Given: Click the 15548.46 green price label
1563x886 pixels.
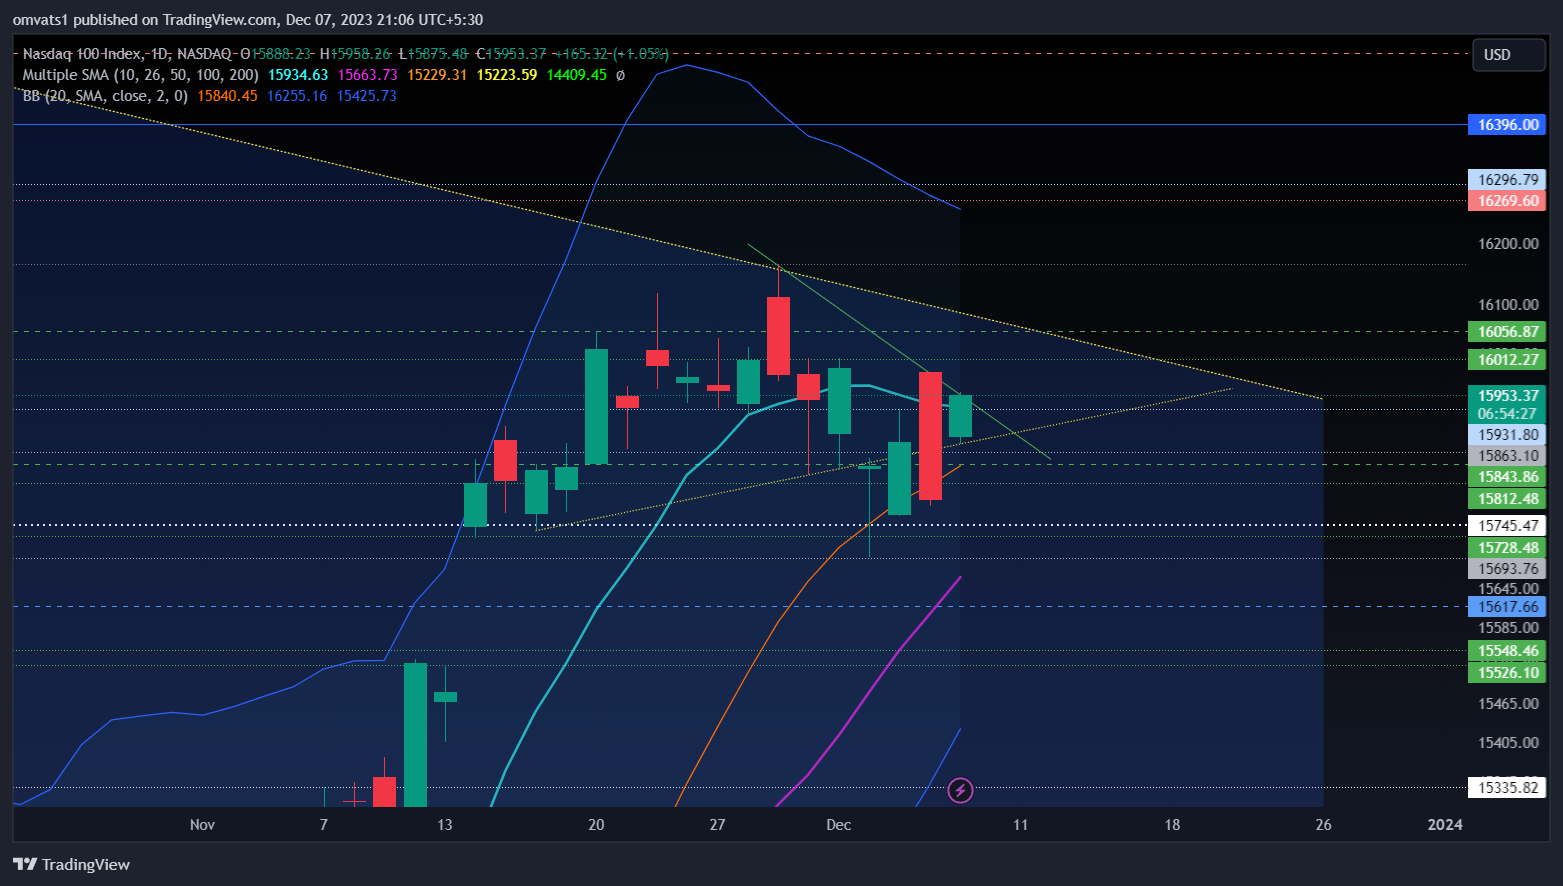Looking at the screenshot, I should coord(1507,651).
